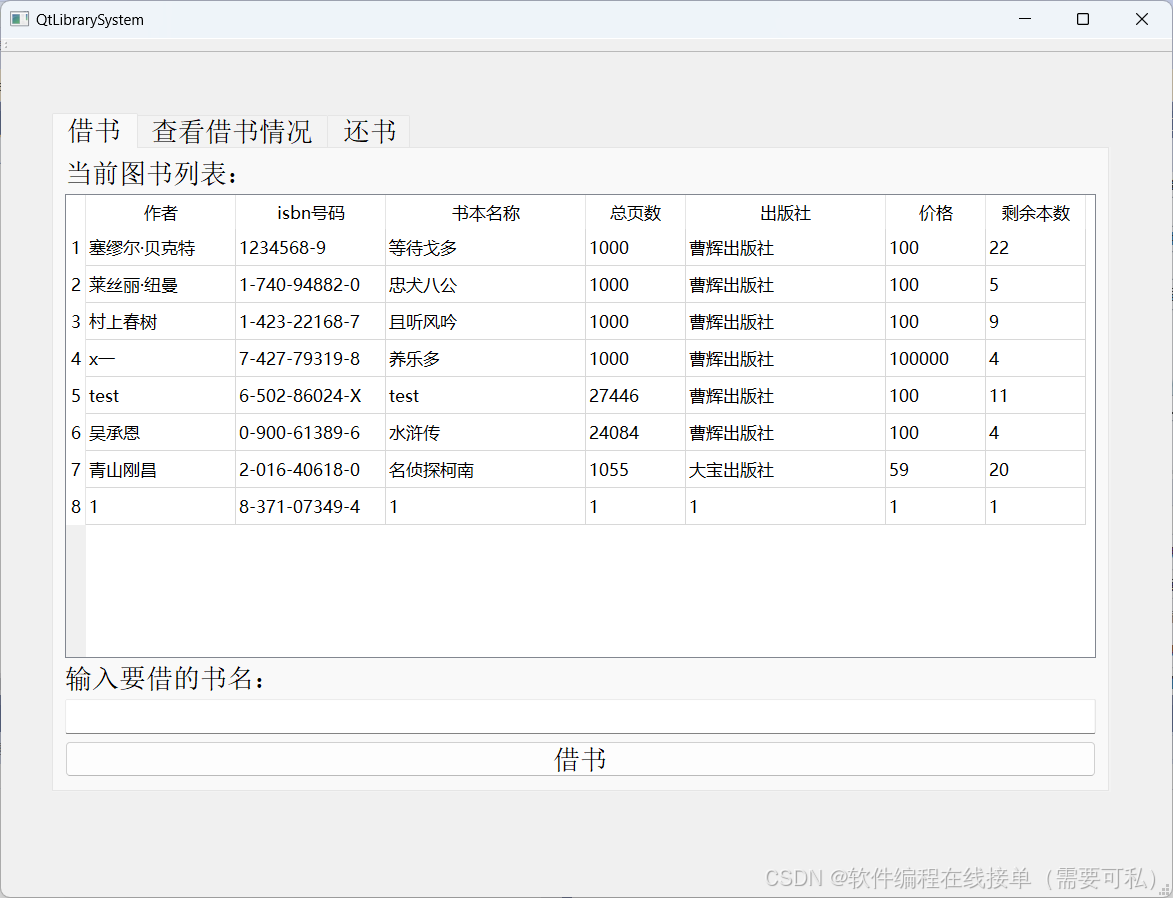The height and width of the screenshot is (898, 1173).
Task: Select the page count 27446
Action: 635,395
